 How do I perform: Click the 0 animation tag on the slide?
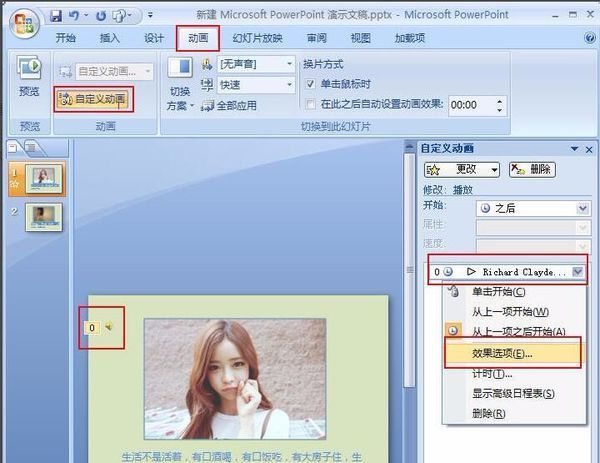coord(92,328)
